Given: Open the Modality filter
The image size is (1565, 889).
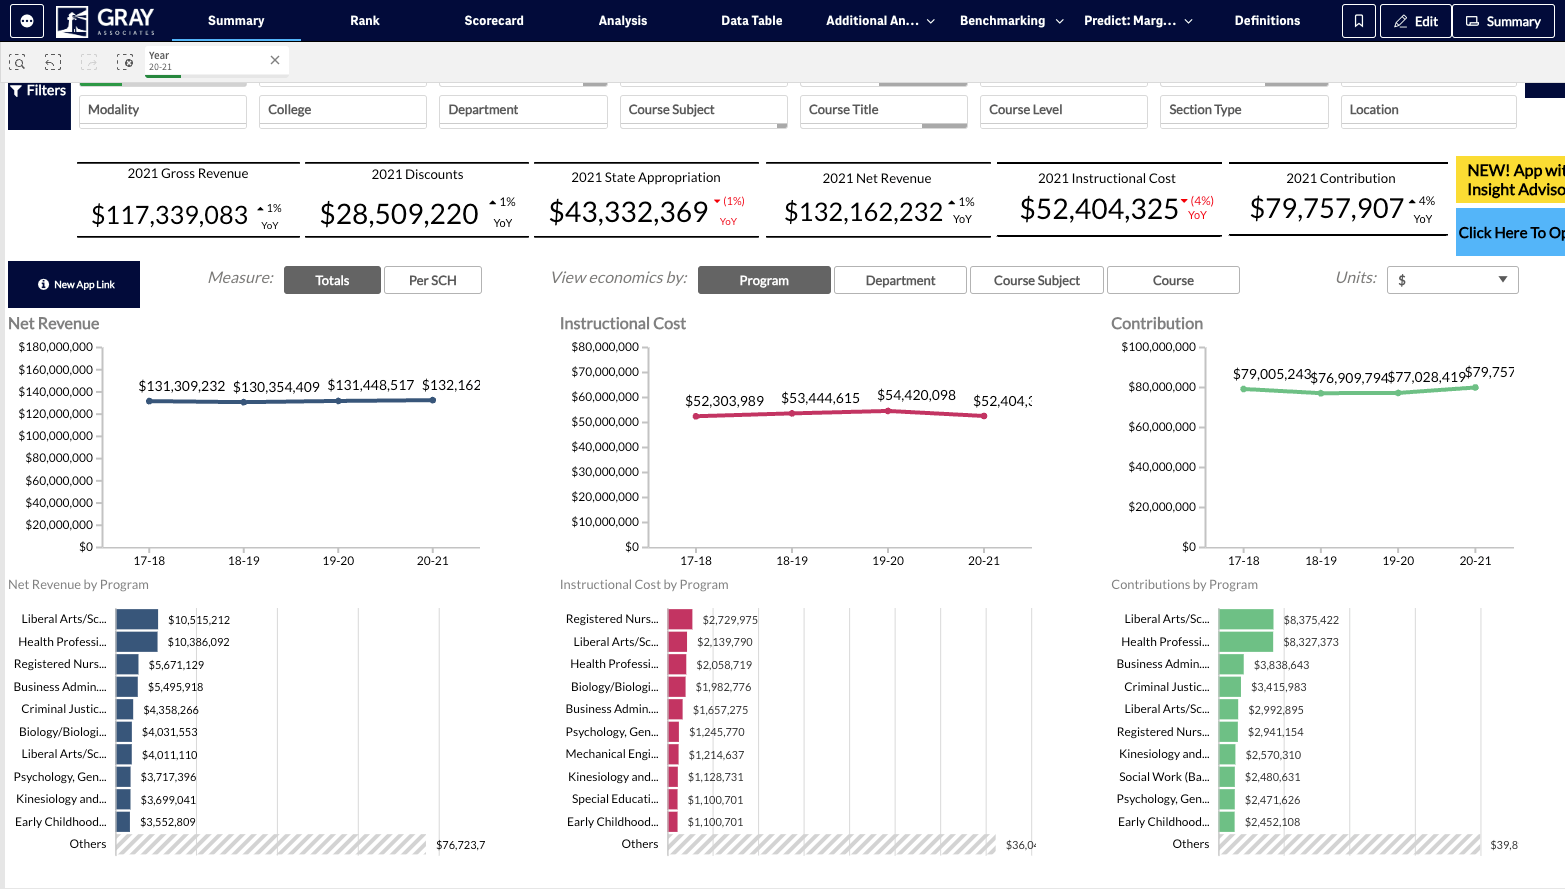Looking at the screenshot, I should coord(163,110).
